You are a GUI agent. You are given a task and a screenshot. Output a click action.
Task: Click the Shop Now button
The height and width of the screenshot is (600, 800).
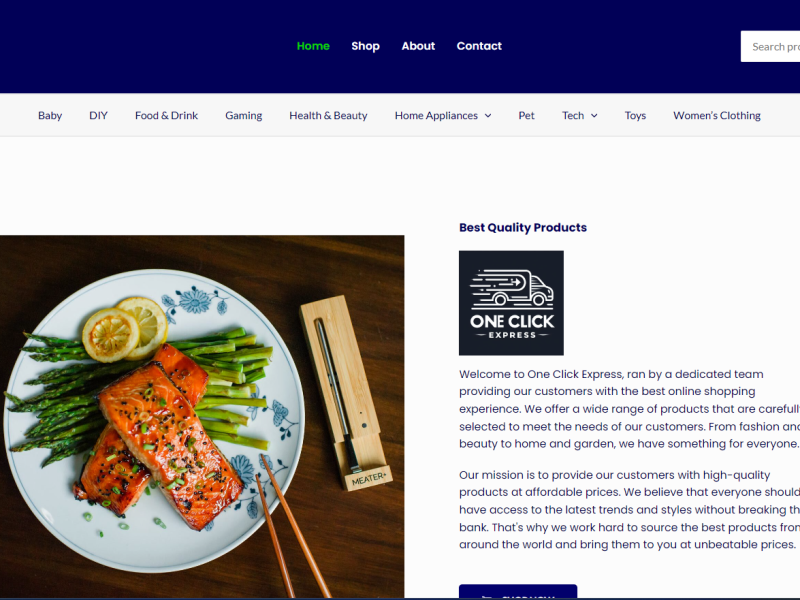tap(518, 592)
